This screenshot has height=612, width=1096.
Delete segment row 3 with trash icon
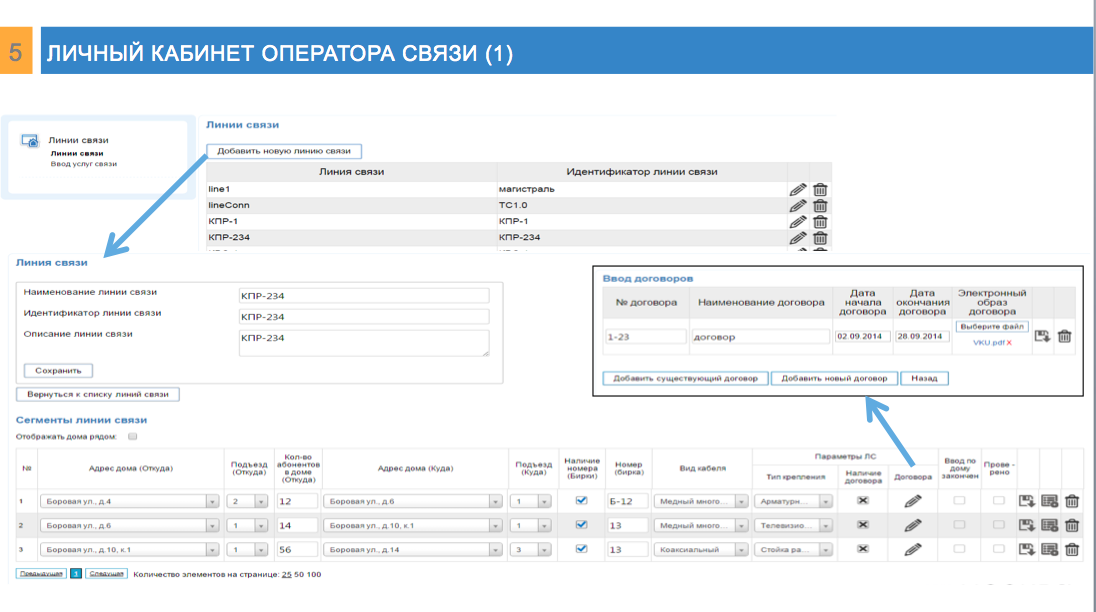click(x=1072, y=549)
